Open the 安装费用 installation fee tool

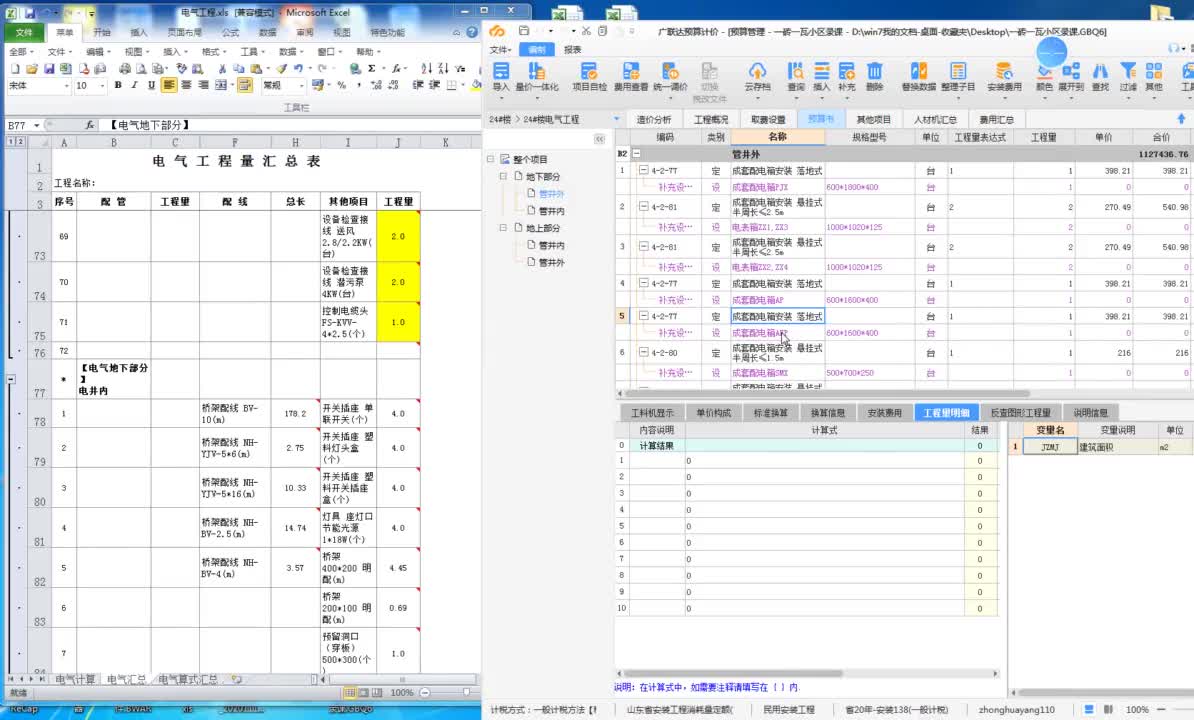1004,77
